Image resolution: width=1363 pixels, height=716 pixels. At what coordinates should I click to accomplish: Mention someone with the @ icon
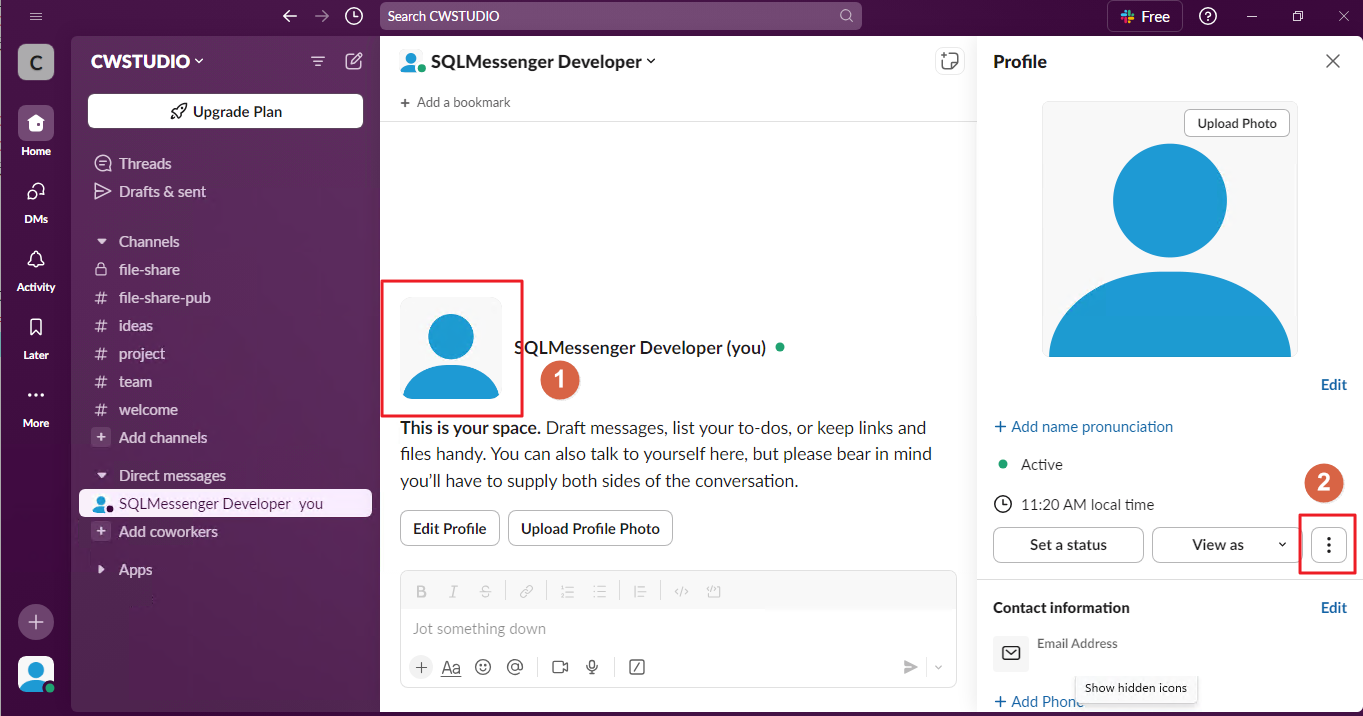coord(515,667)
